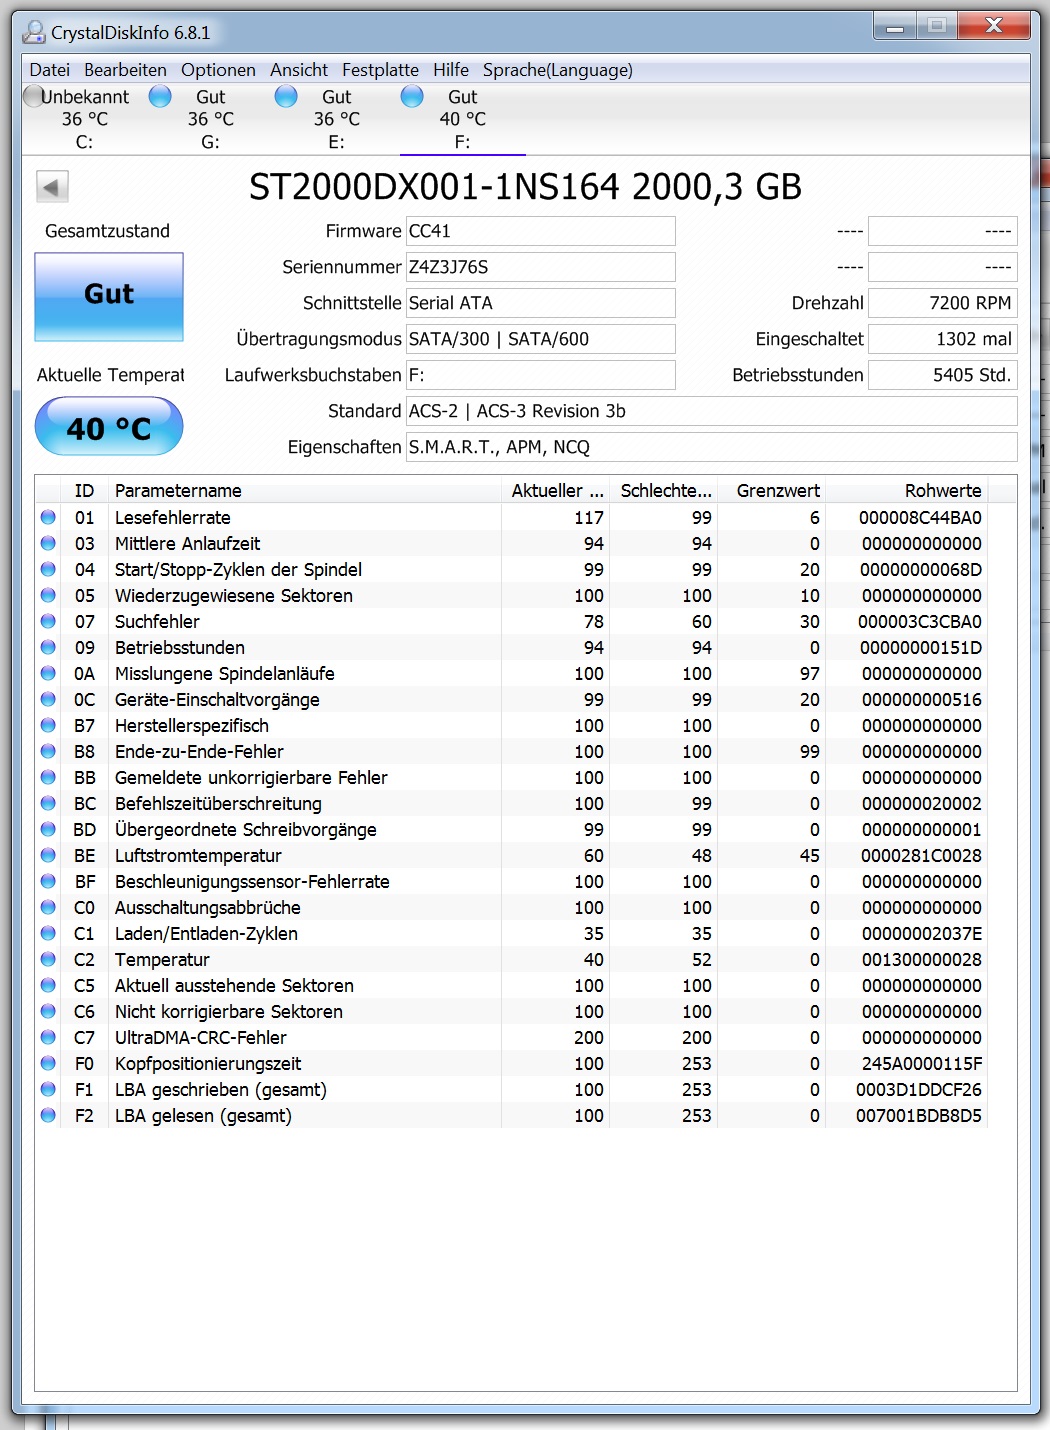Select raw value 0000281C0028
This screenshot has height=1430, width=1050.
click(x=921, y=855)
